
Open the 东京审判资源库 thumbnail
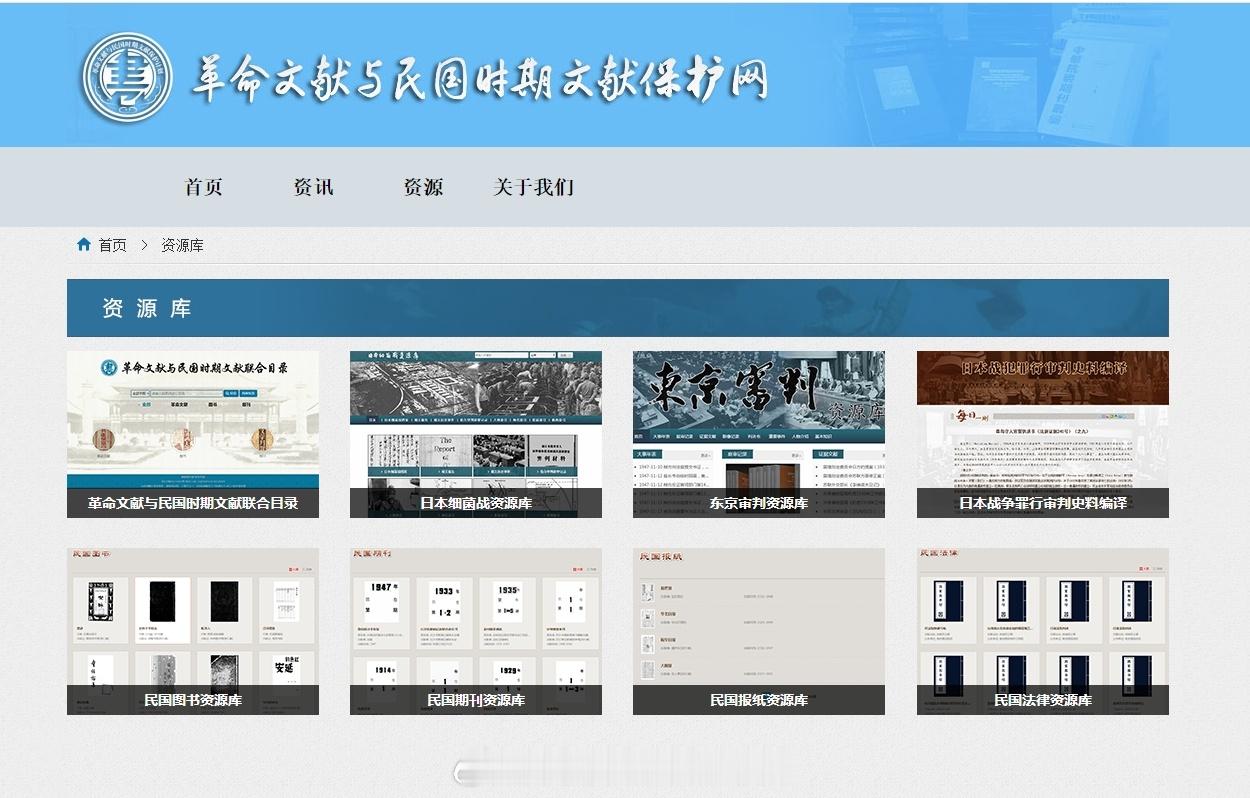point(759,434)
